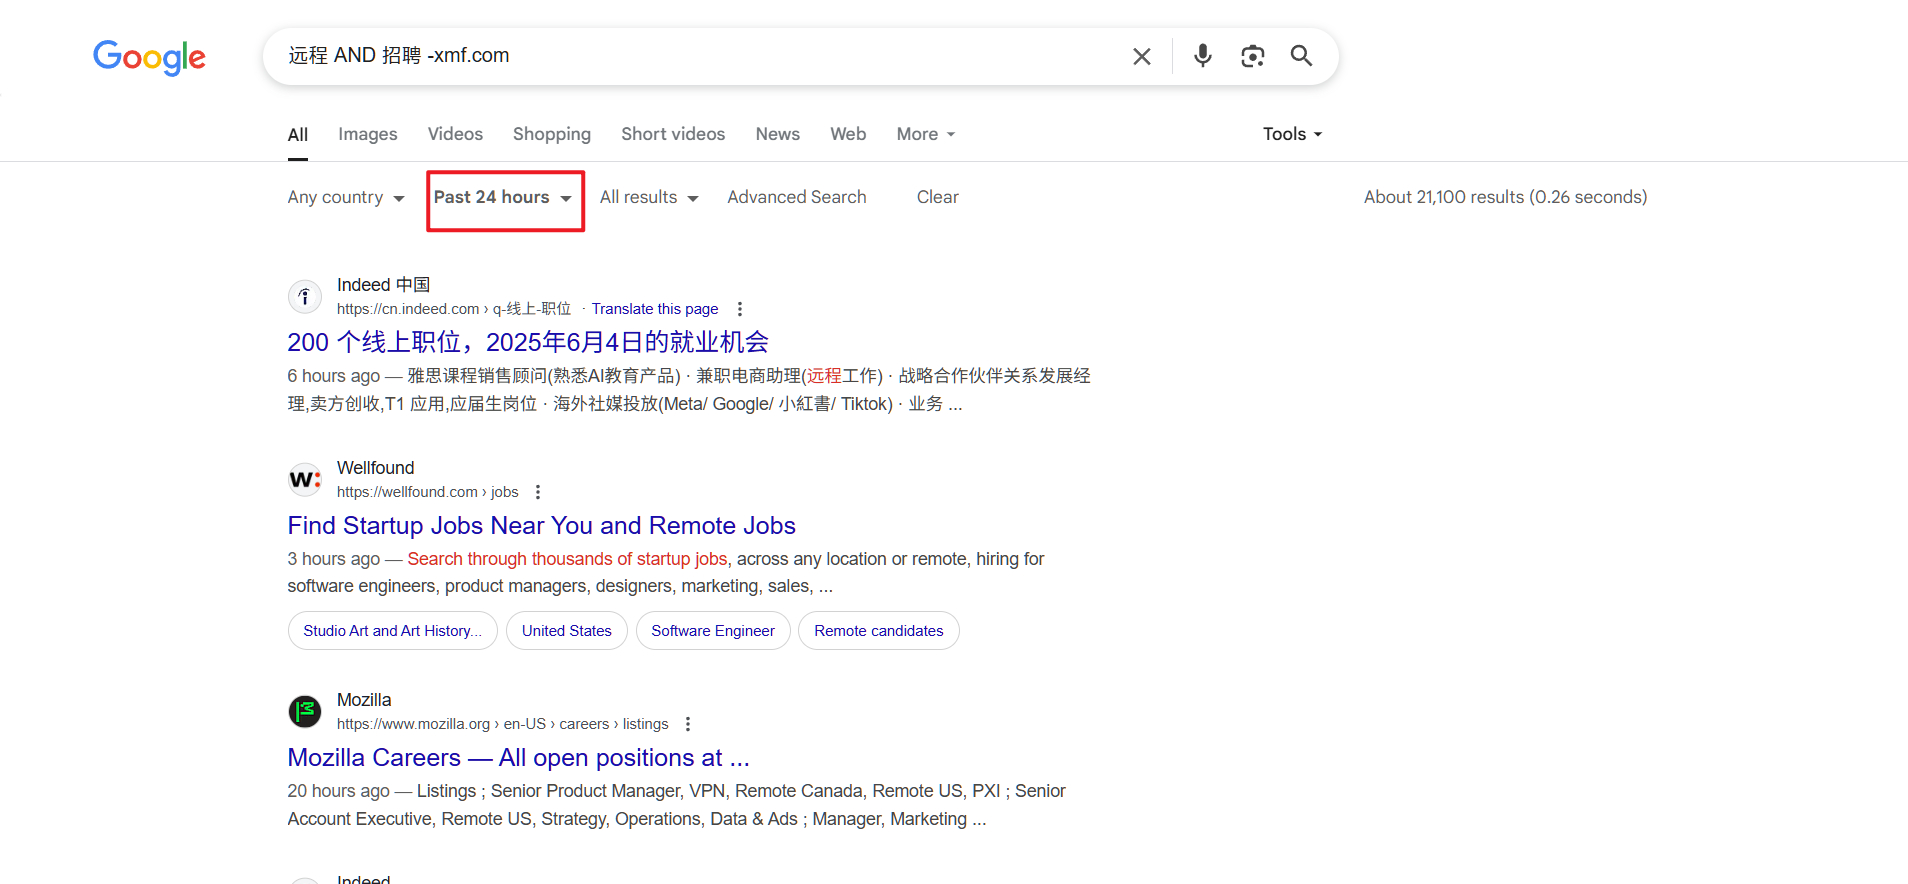Image resolution: width=1908 pixels, height=884 pixels.
Task: Open the Advanced Search link
Action: click(x=797, y=198)
